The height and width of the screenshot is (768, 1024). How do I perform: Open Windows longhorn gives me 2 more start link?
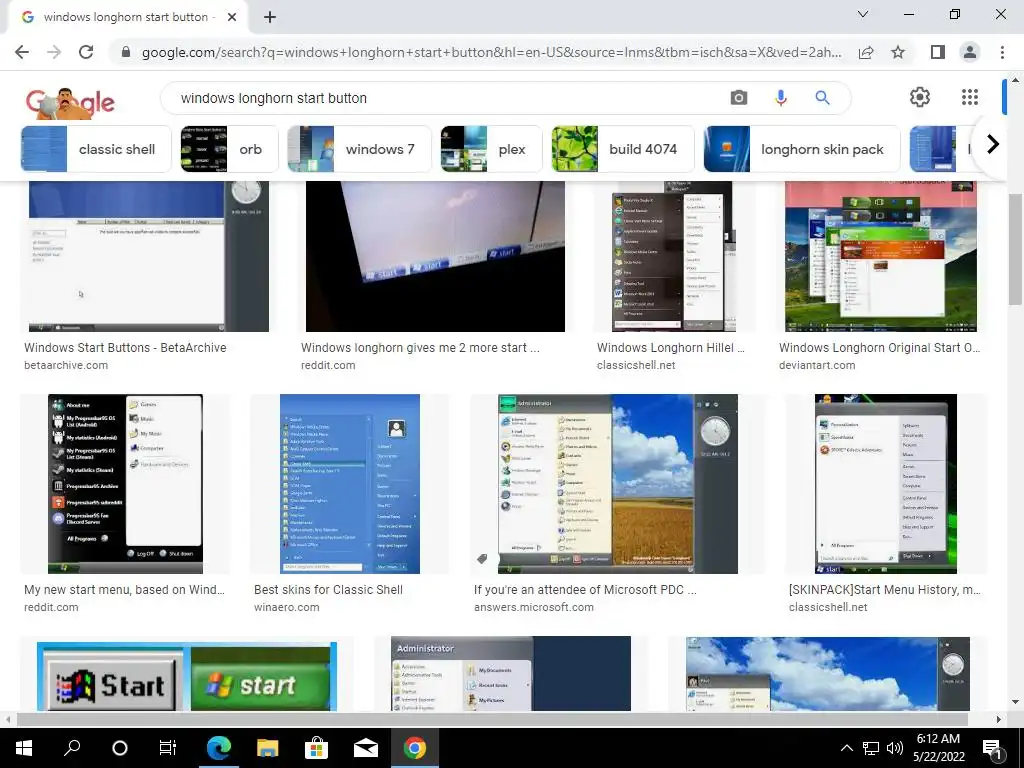[420, 348]
